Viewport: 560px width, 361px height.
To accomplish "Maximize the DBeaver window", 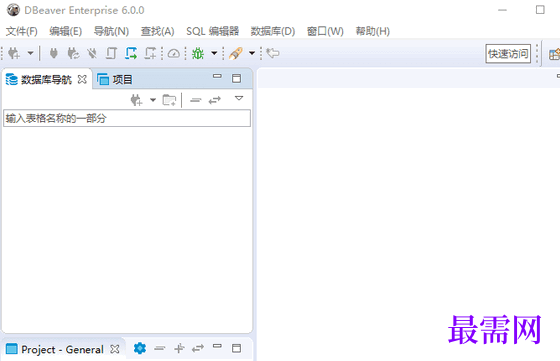I will 540,10.
